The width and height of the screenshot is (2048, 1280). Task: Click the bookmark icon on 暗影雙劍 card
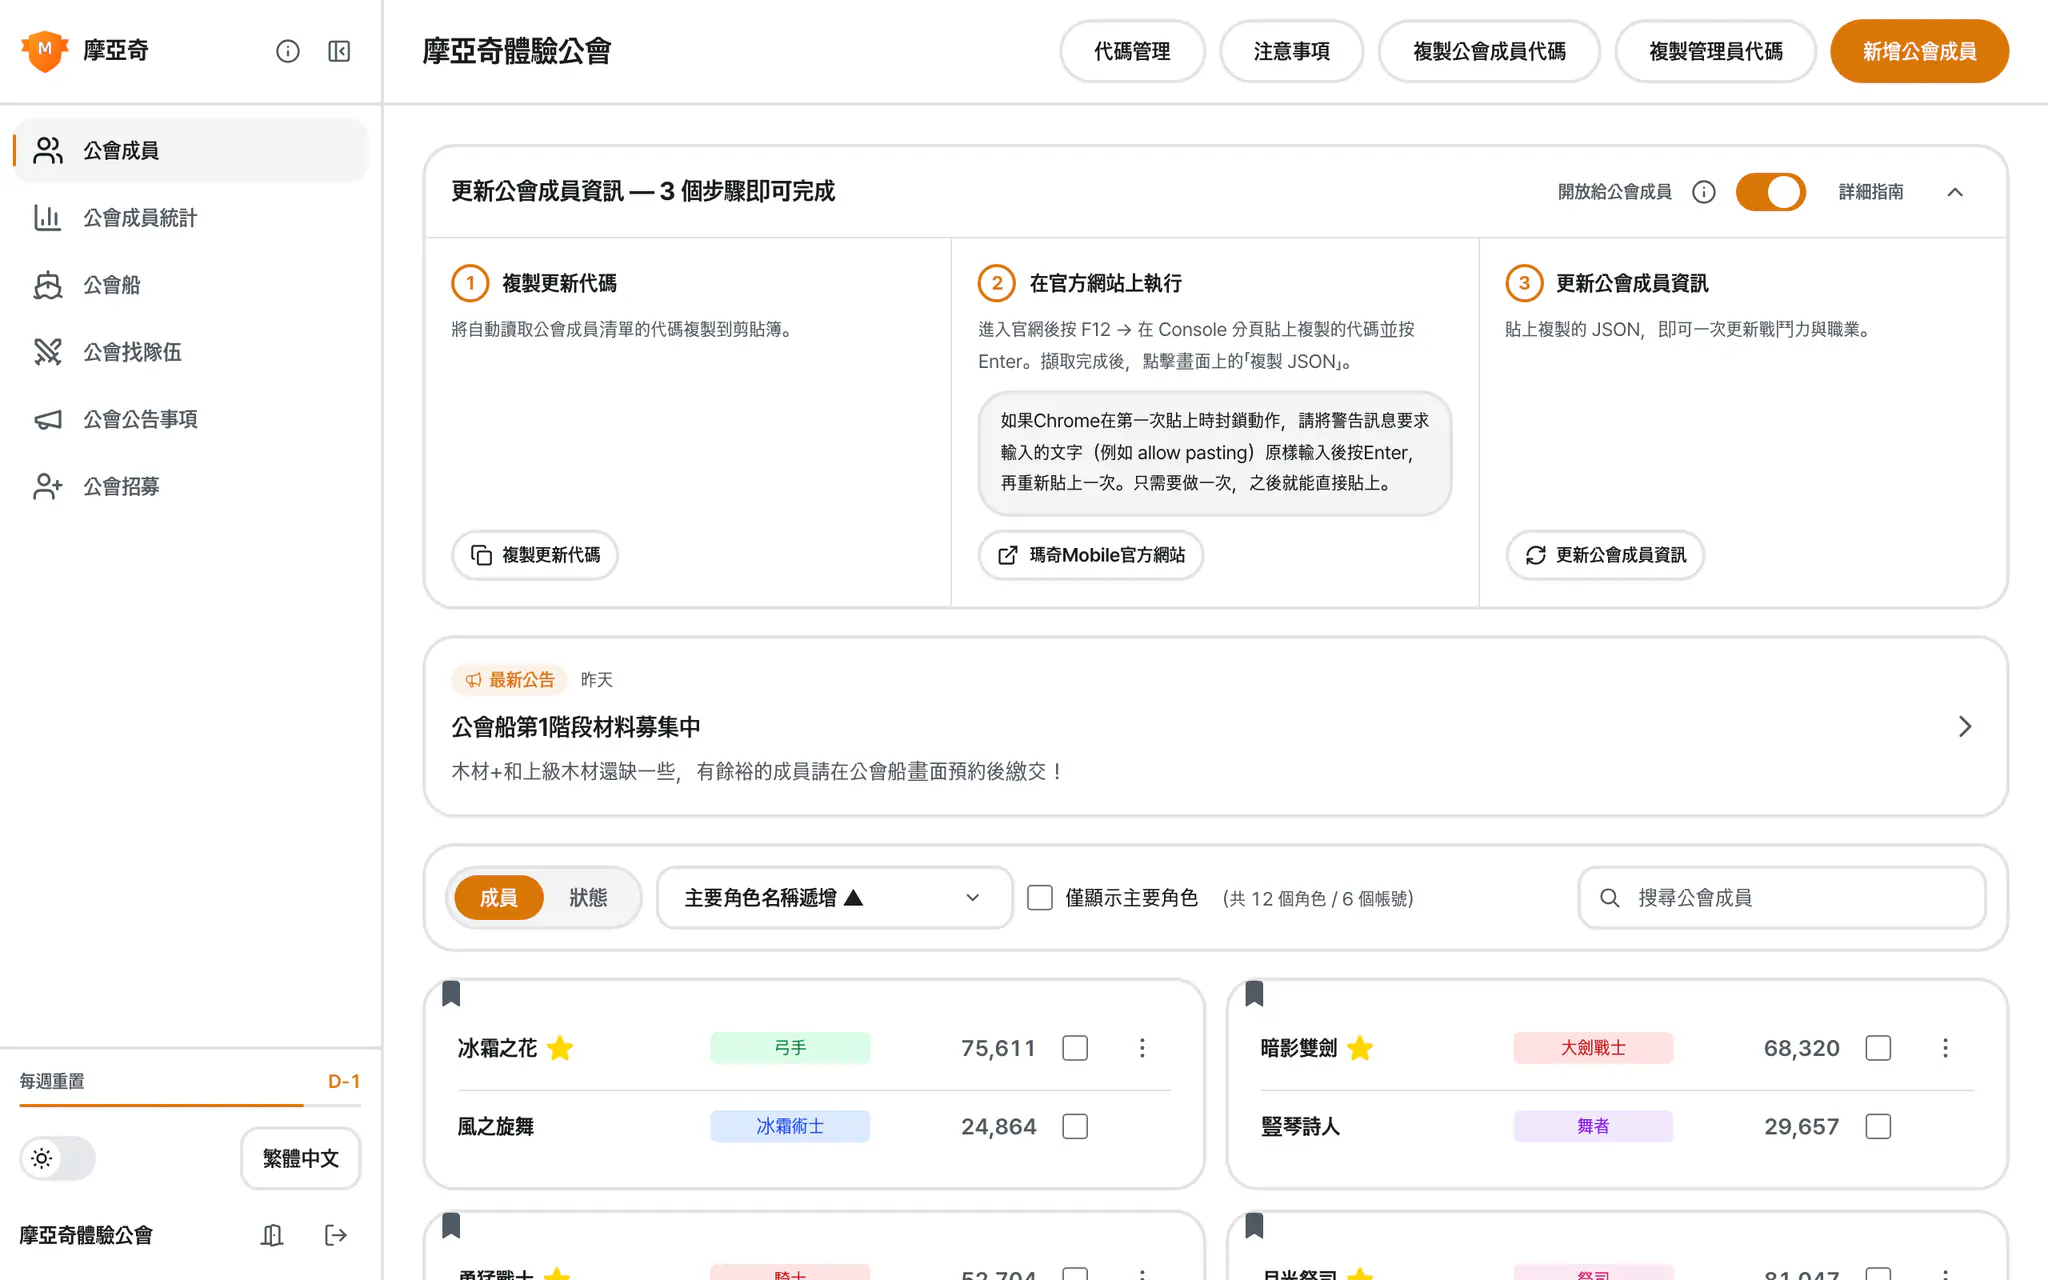coord(1255,993)
